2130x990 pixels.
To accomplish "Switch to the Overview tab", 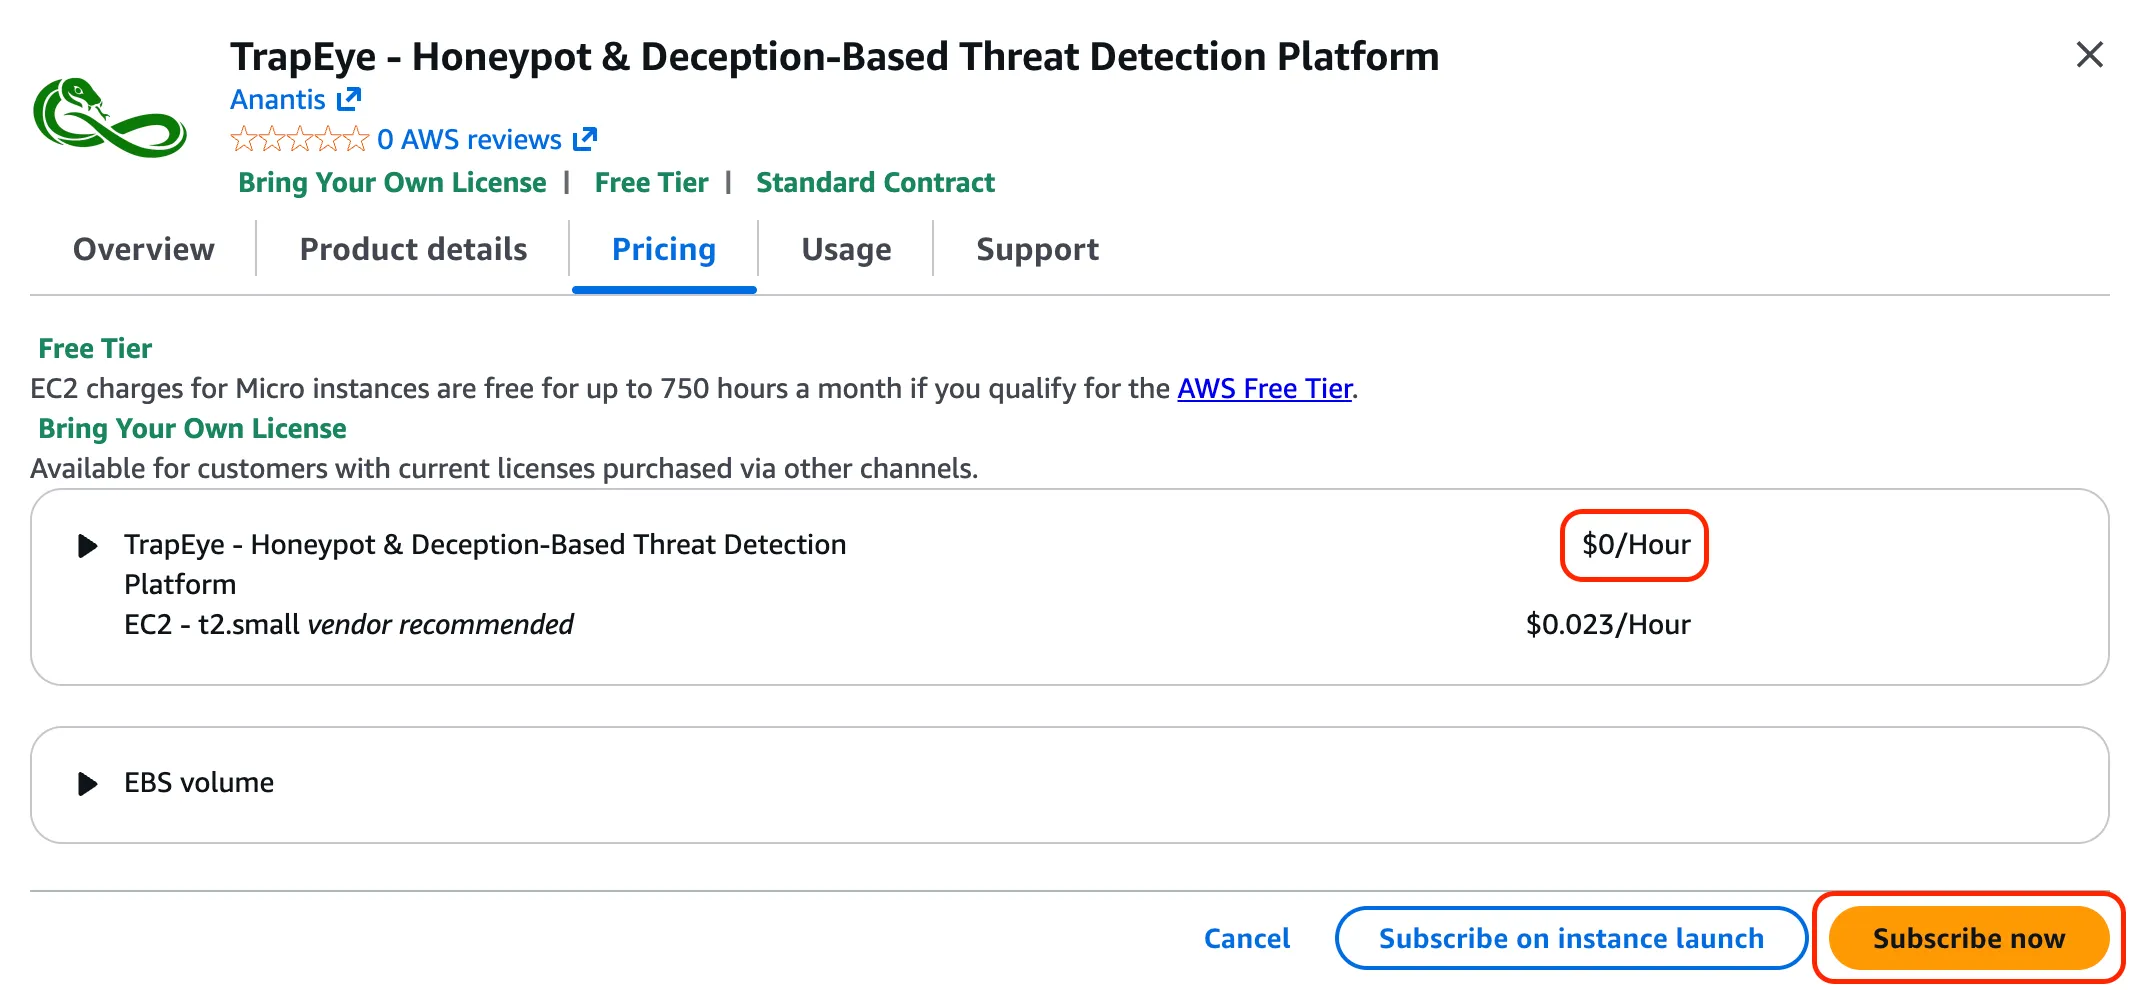I will pos(144,249).
